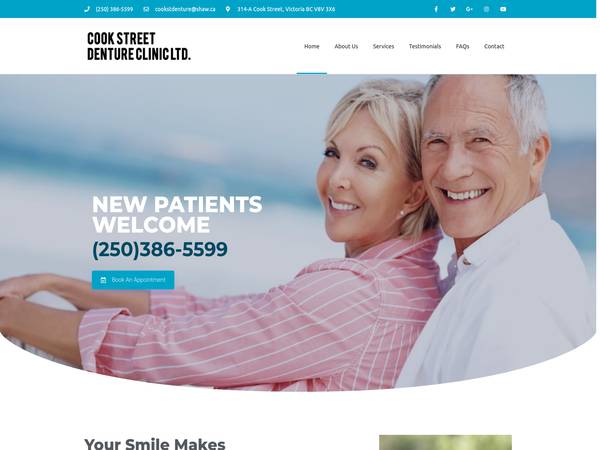Click the 314-A Cook Street address link

286,9
